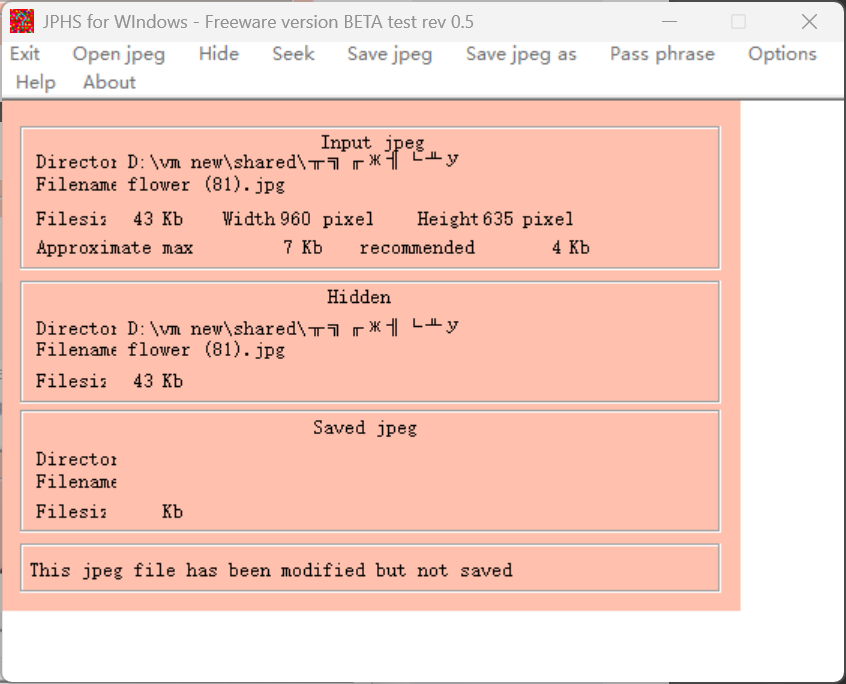846x684 pixels.
Task: Click the 'Hidden' section heading
Action: point(359,297)
